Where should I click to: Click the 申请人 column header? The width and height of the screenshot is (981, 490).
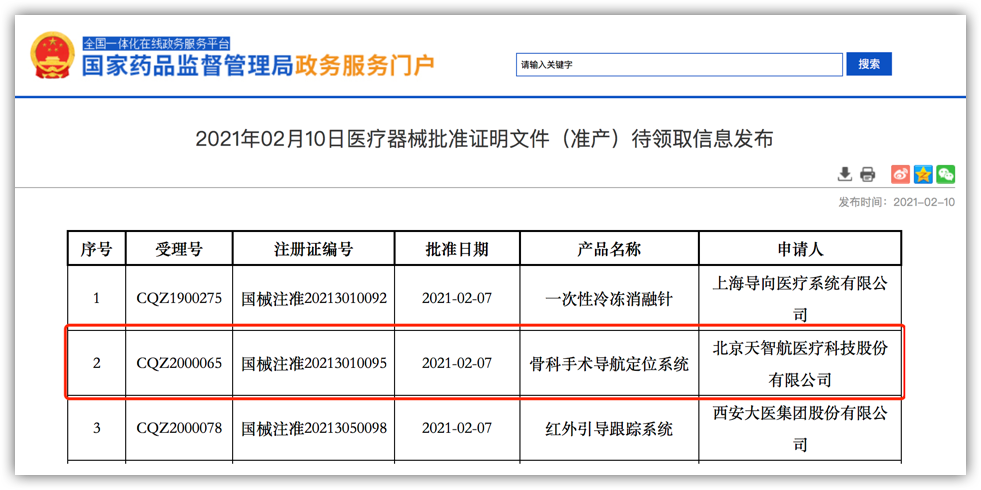(800, 249)
